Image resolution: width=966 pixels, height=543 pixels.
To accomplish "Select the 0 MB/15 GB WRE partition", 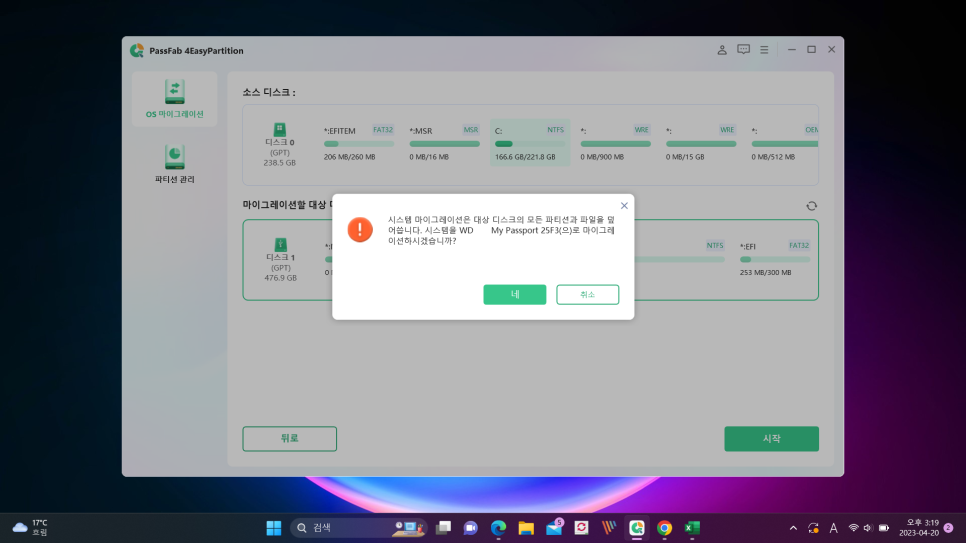I will [701, 144].
